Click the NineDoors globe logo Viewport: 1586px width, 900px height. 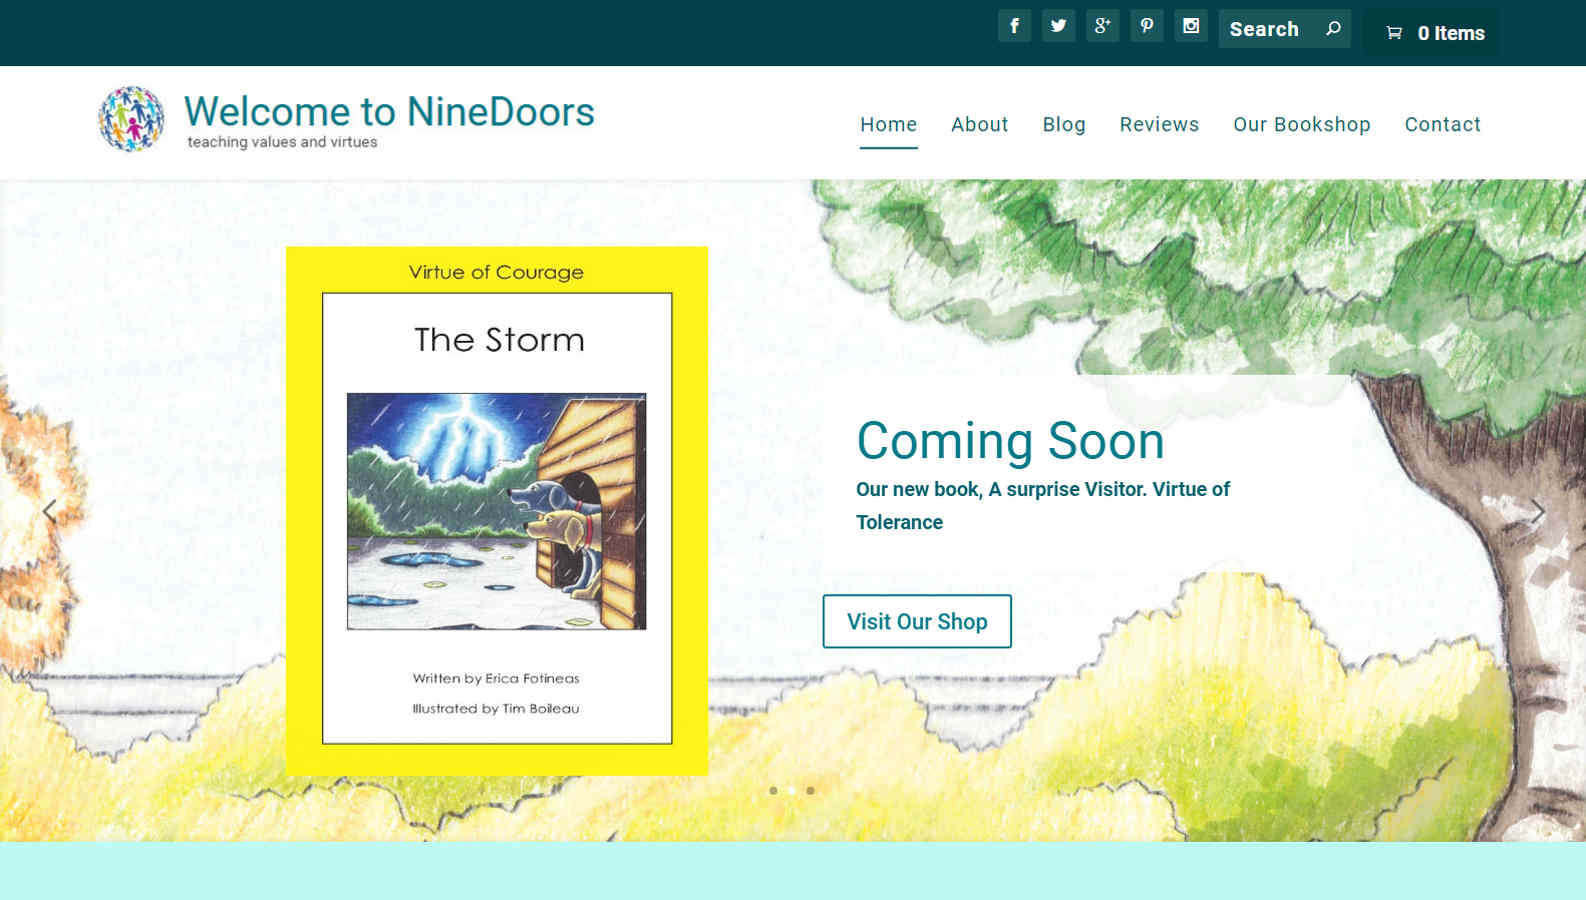tap(131, 119)
